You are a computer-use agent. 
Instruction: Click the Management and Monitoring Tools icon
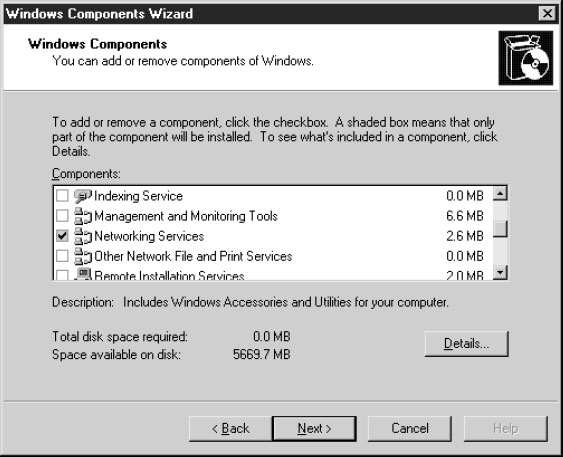83,216
